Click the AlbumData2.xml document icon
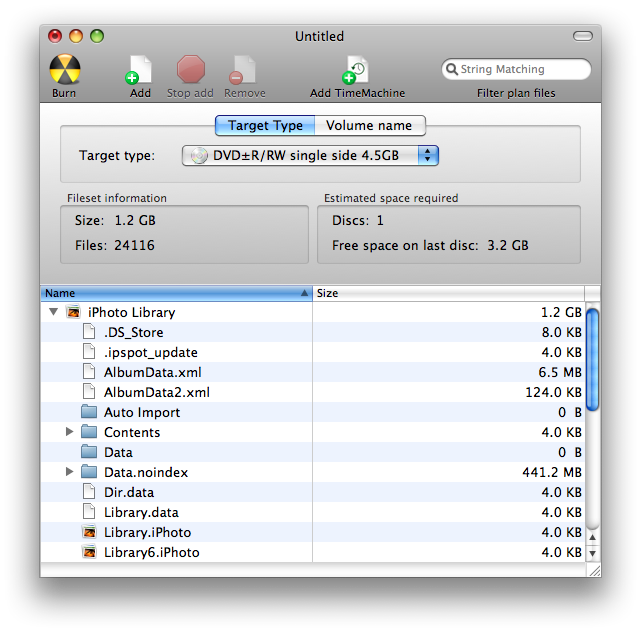 [x=89, y=392]
